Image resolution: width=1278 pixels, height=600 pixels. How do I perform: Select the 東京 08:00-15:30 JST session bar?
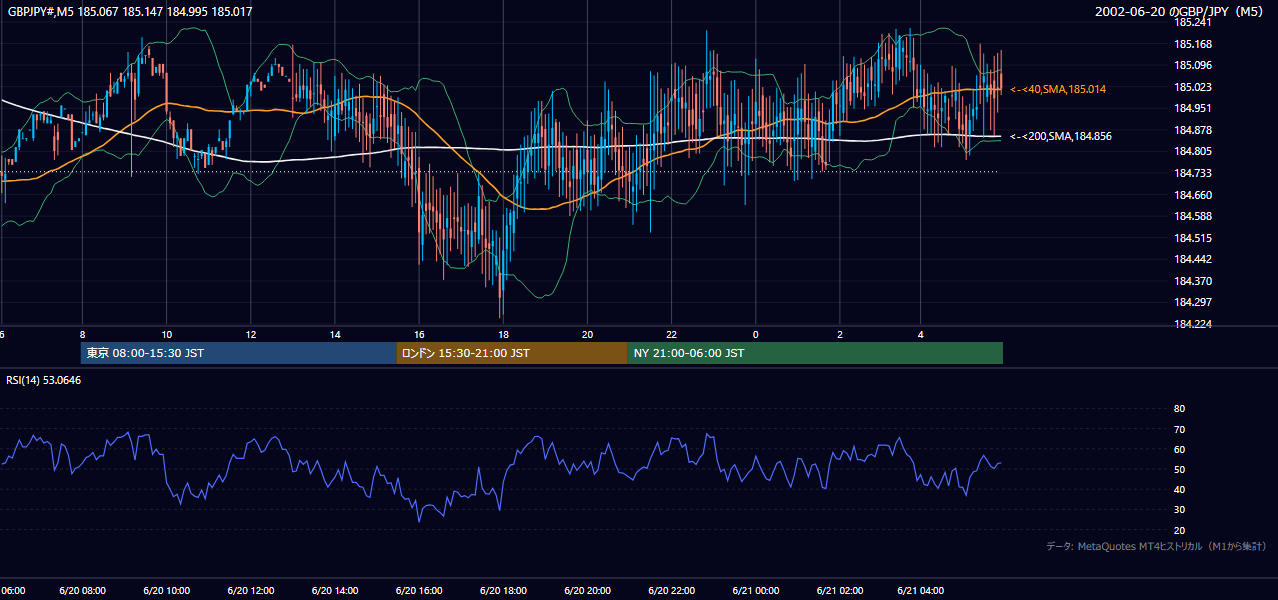239,353
